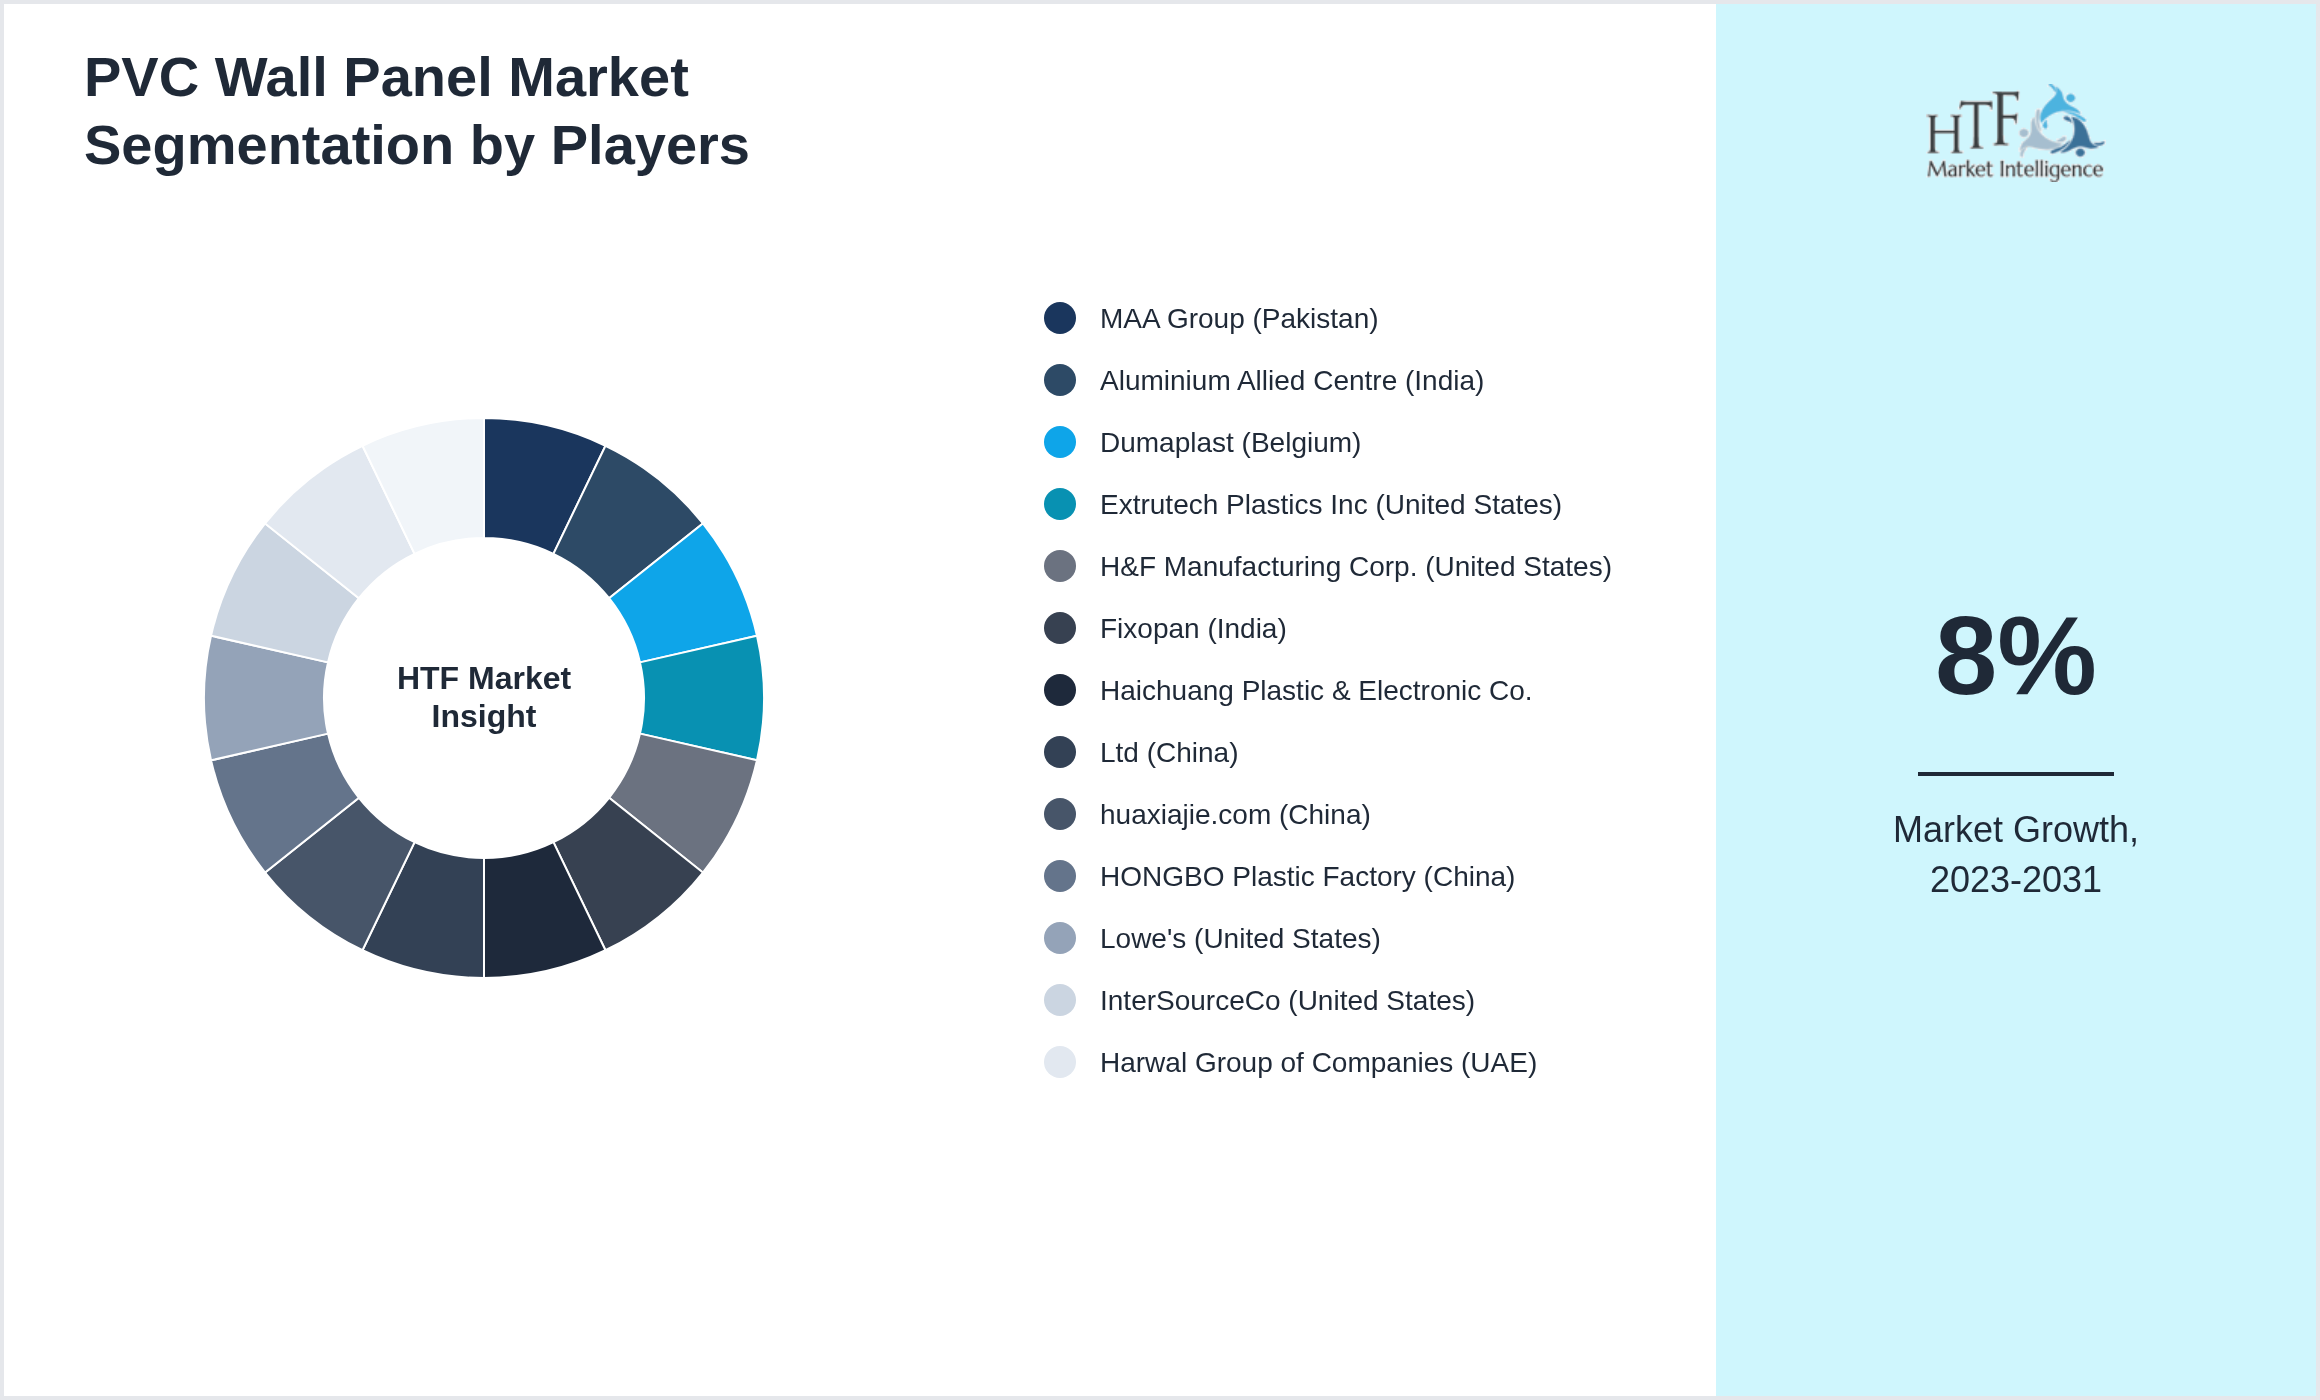
Task: Click the teal Extrutech donut slice
Action: click(x=704, y=698)
